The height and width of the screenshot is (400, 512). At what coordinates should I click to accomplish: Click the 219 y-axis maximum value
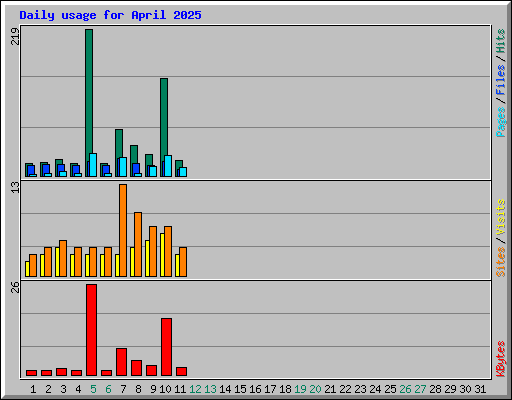pos(15,36)
